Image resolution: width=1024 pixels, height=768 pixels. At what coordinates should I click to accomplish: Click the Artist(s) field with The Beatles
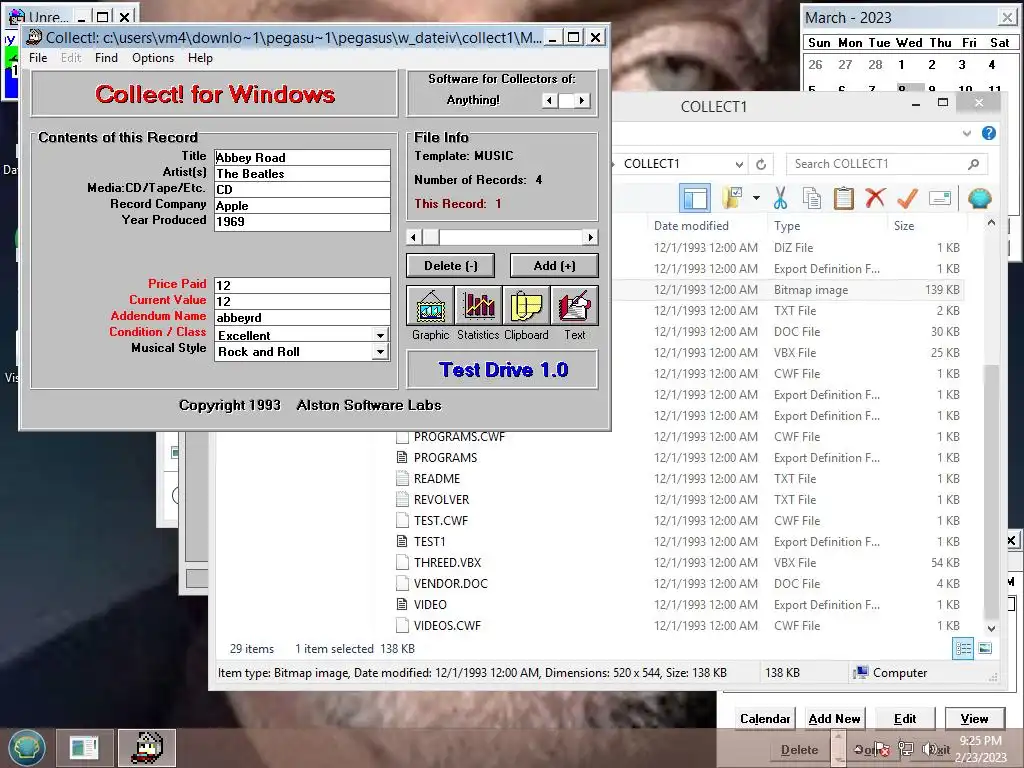pos(302,174)
